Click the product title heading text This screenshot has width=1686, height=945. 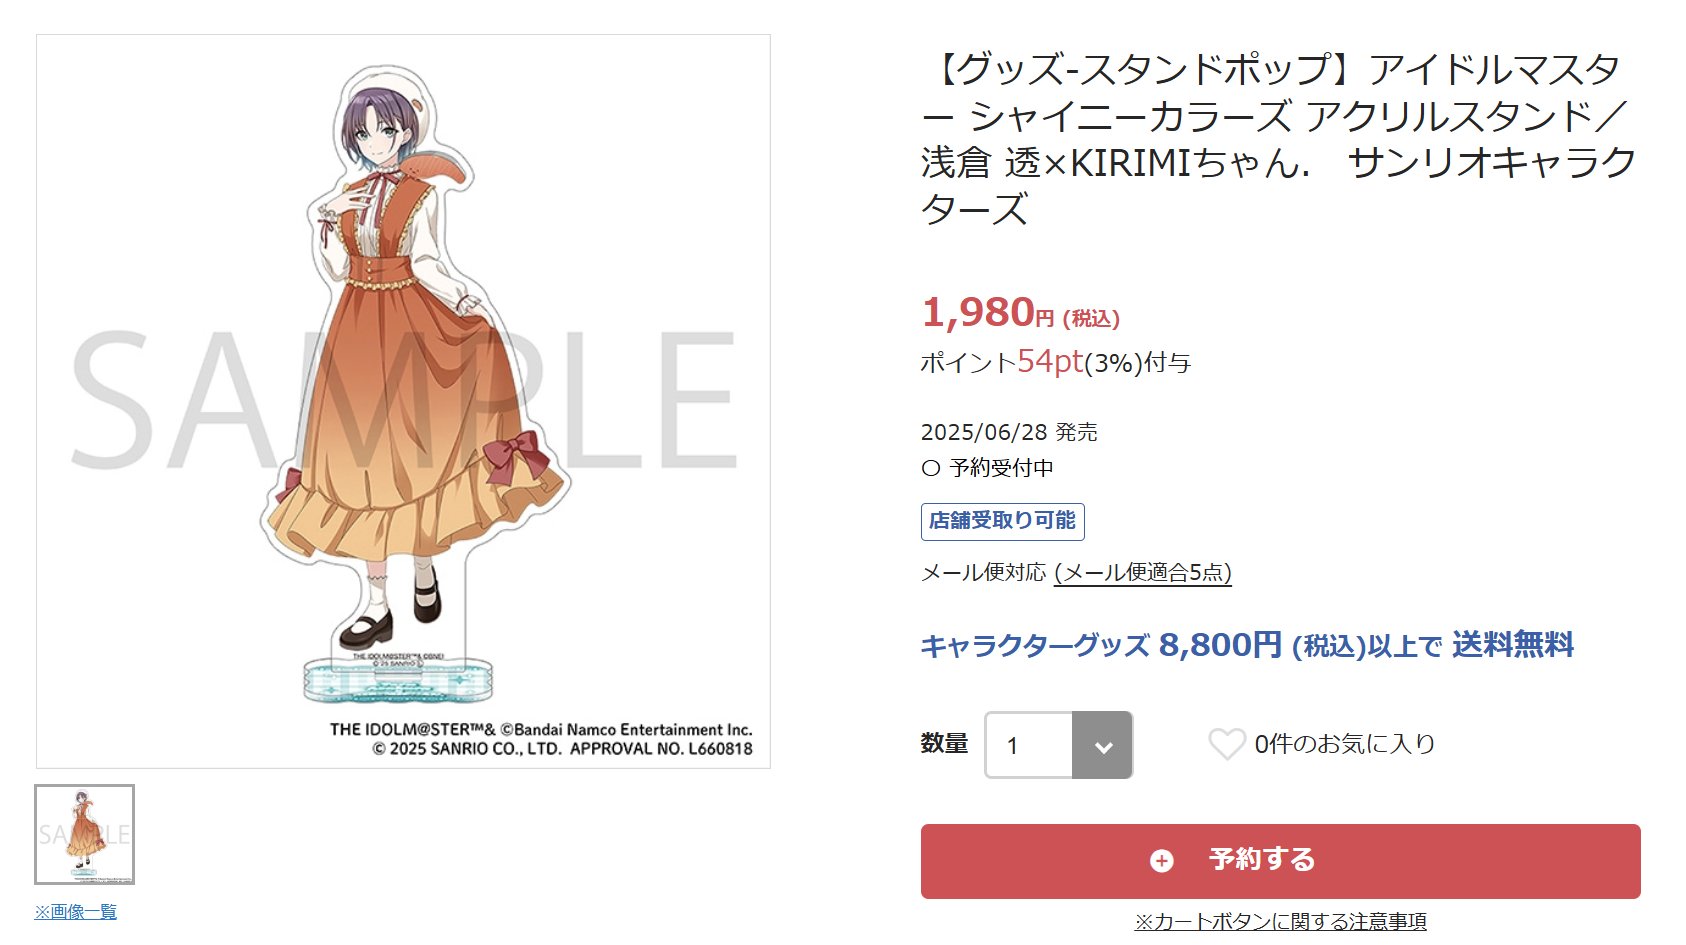point(1278,139)
